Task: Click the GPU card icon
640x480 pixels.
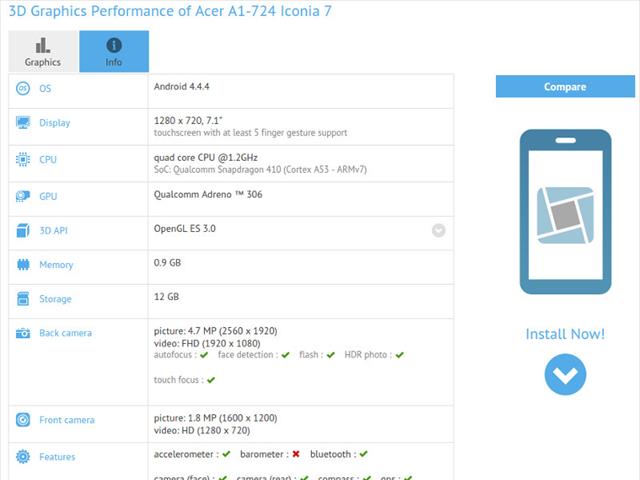Action: [23, 196]
